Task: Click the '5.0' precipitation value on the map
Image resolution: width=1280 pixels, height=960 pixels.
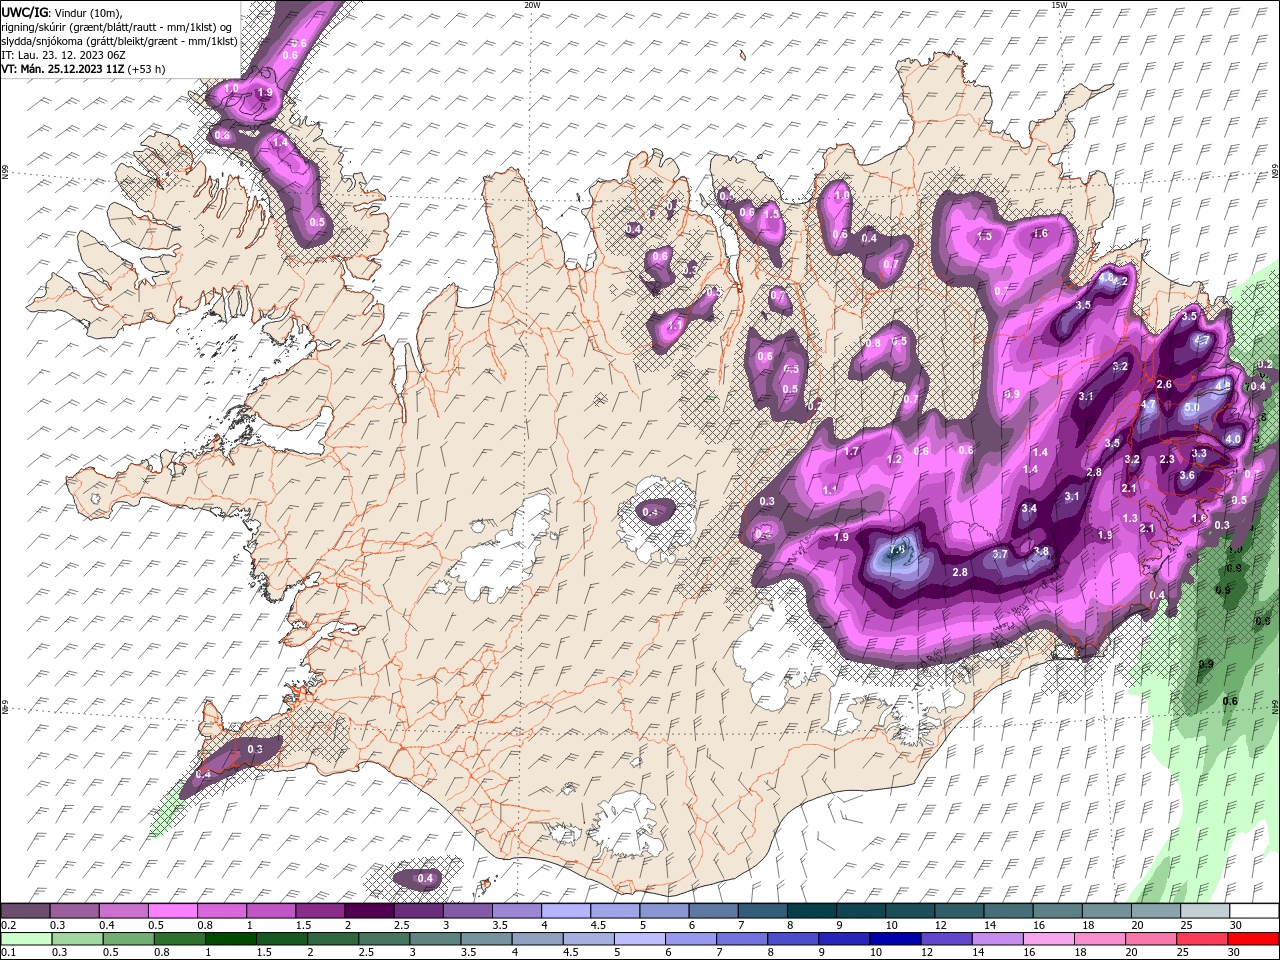Action: pos(1191,408)
